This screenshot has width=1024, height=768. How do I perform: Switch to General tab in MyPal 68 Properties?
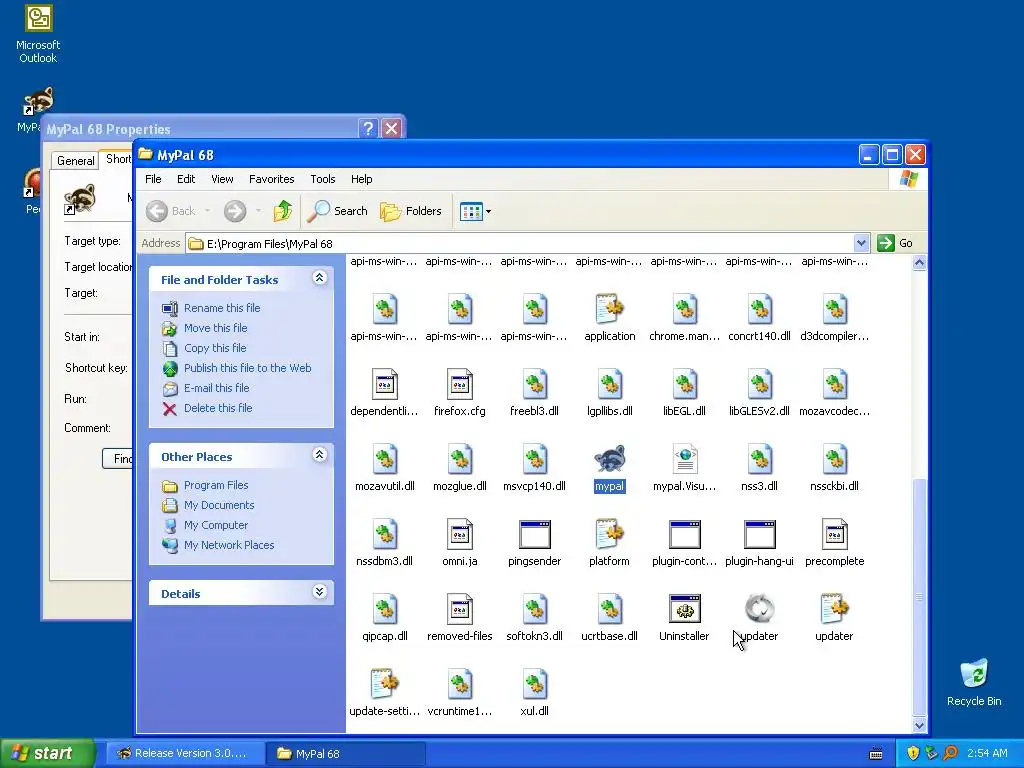[76, 161]
